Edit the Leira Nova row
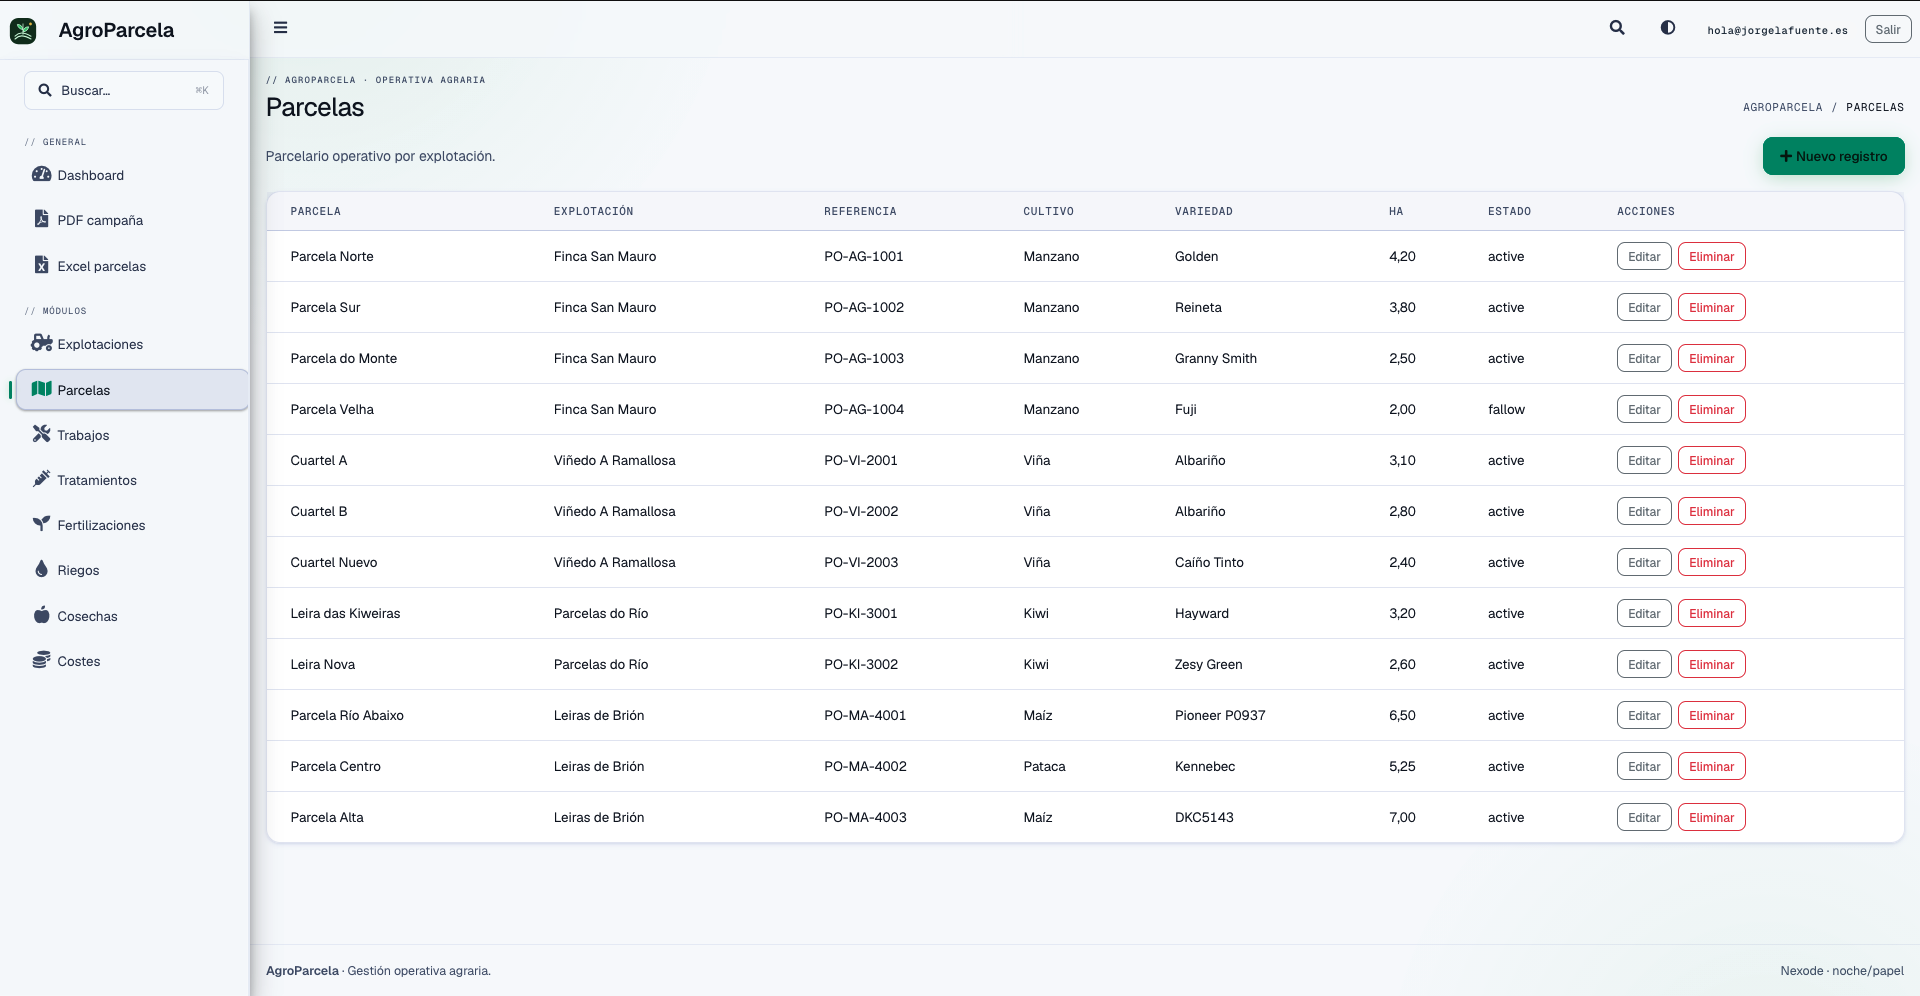 [x=1644, y=664]
